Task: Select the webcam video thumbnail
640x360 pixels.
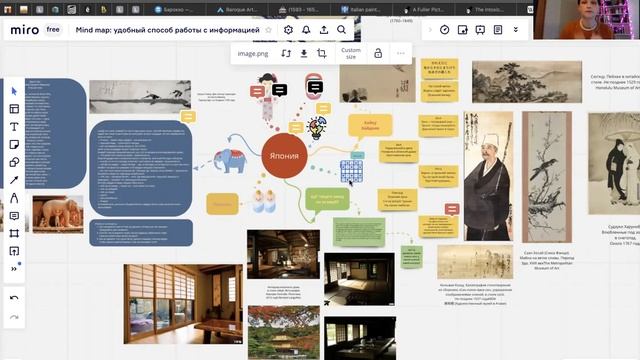Action: click(x=587, y=20)
